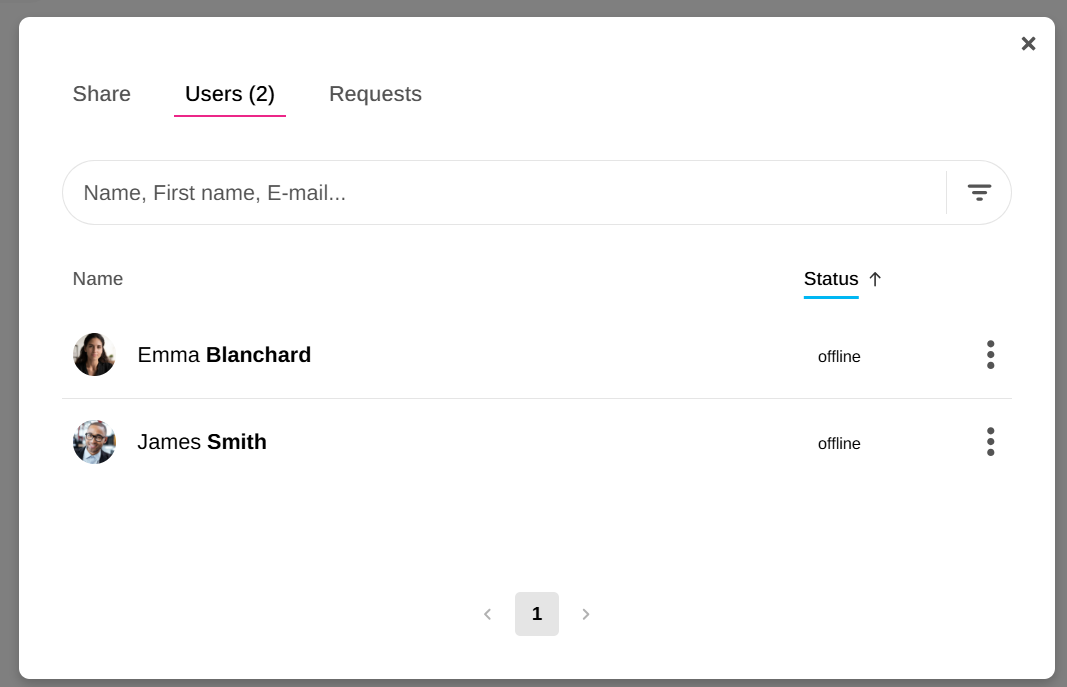Select the James Smith user name

[202, 442]
